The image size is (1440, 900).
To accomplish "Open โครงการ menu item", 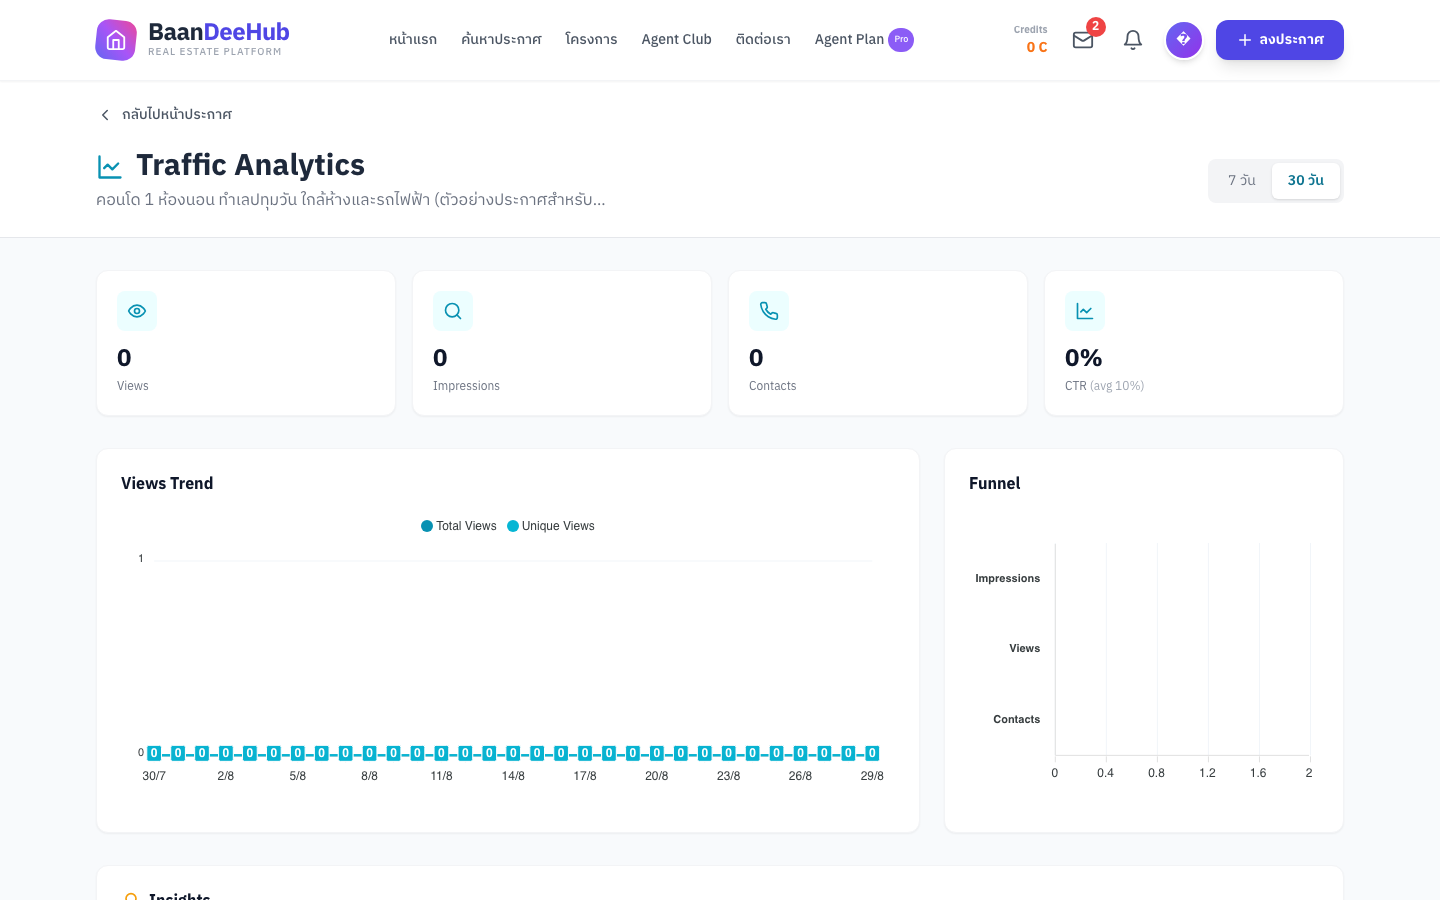I will coord(591,40).
